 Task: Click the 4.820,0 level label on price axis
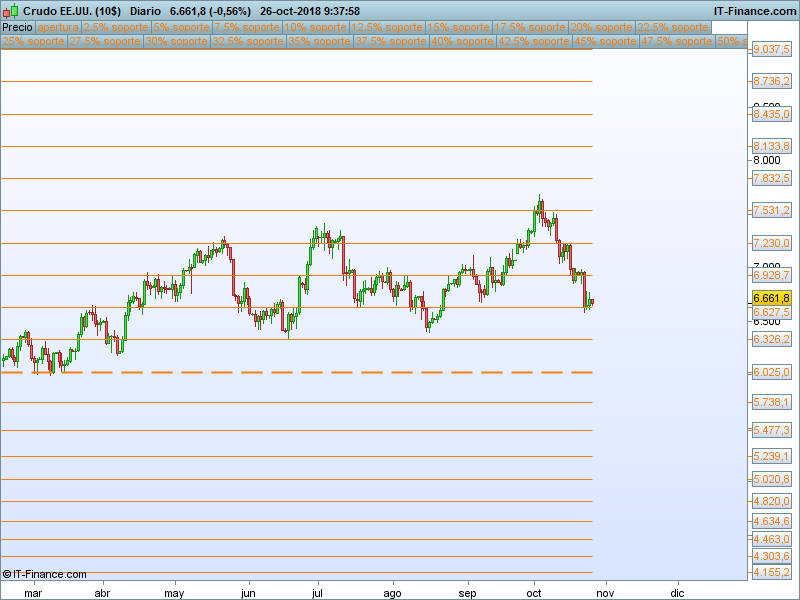[x=771, y=502]
